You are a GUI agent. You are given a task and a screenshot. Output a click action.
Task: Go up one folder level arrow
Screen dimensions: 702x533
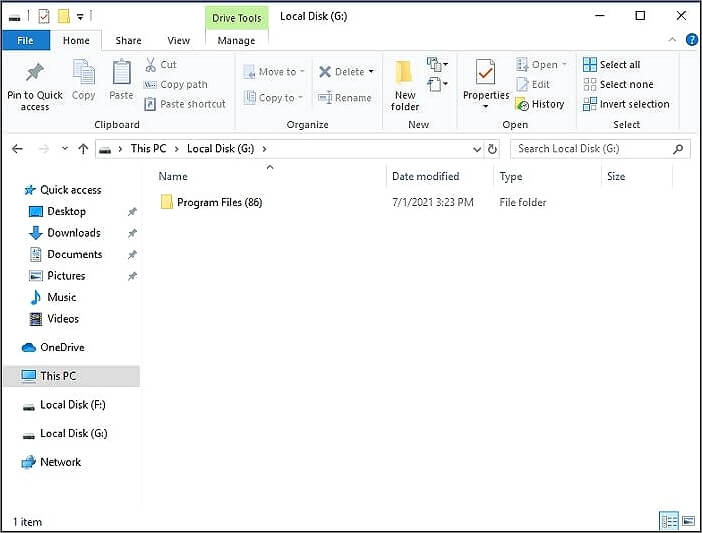pos(83,149)
